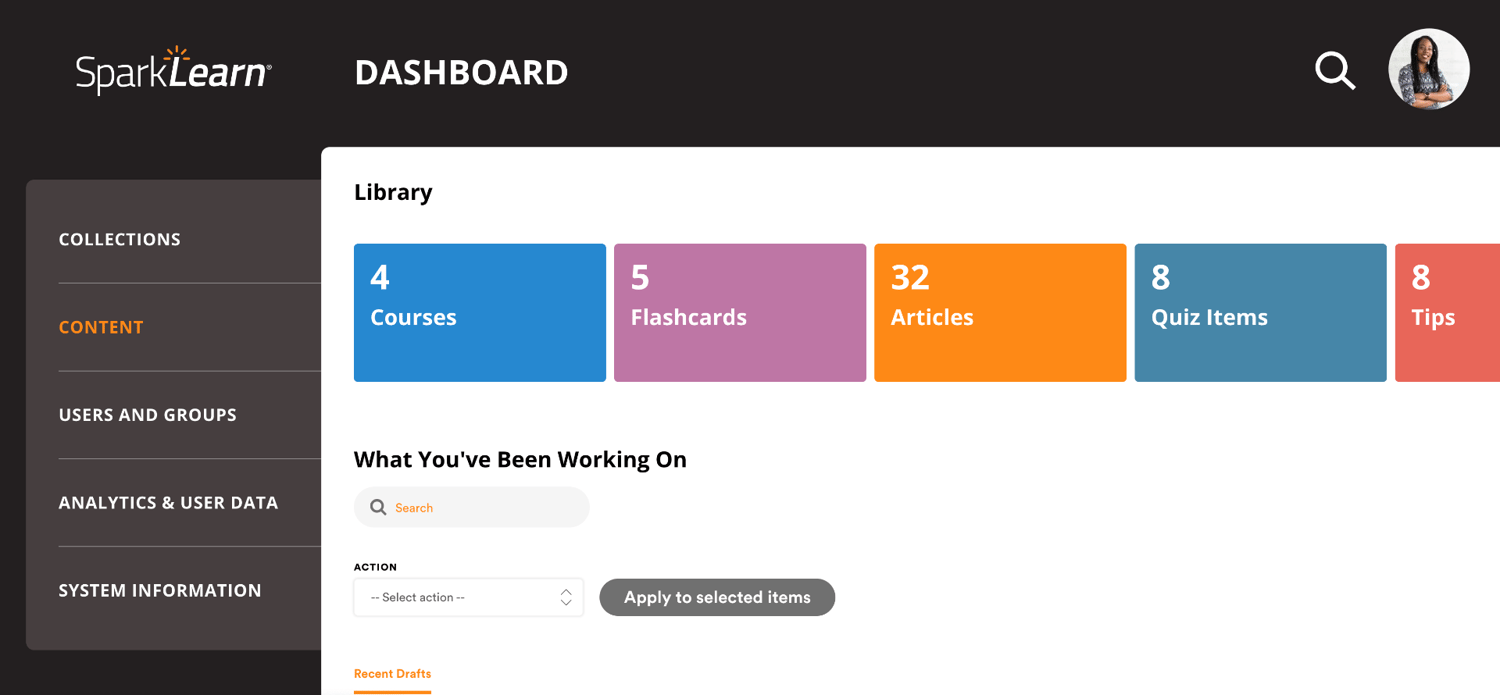Click the SparkLearn logo
The height and width of the screenshot is (695, 1500).
[173, 70]
